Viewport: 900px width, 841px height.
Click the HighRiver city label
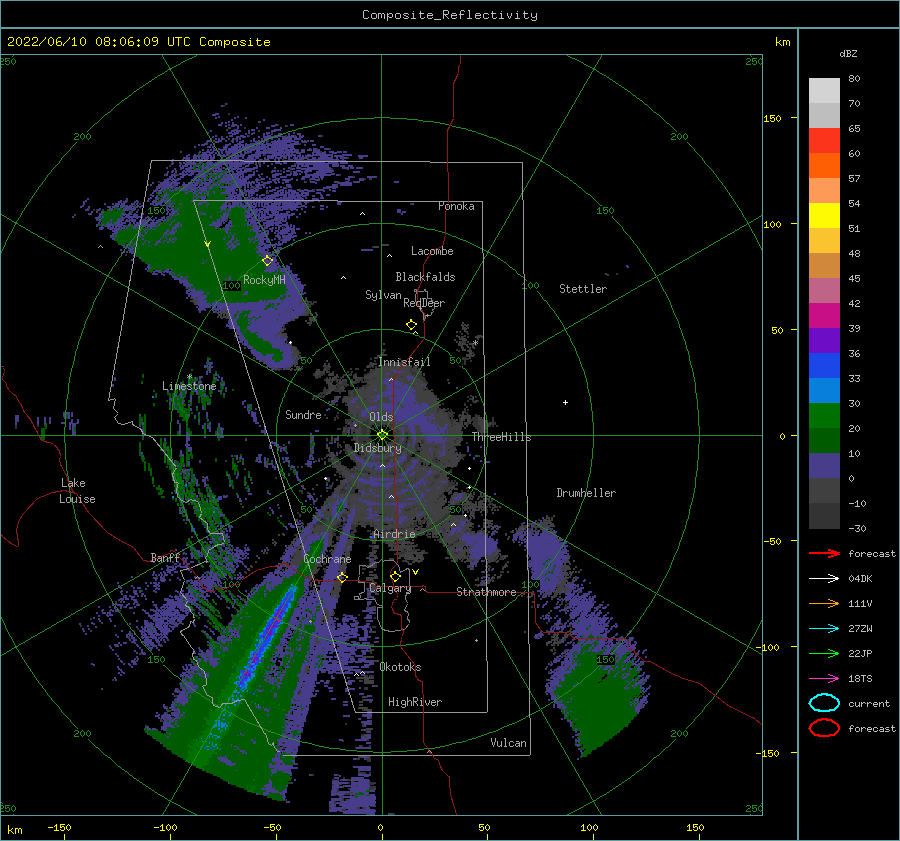pos(415,702)
